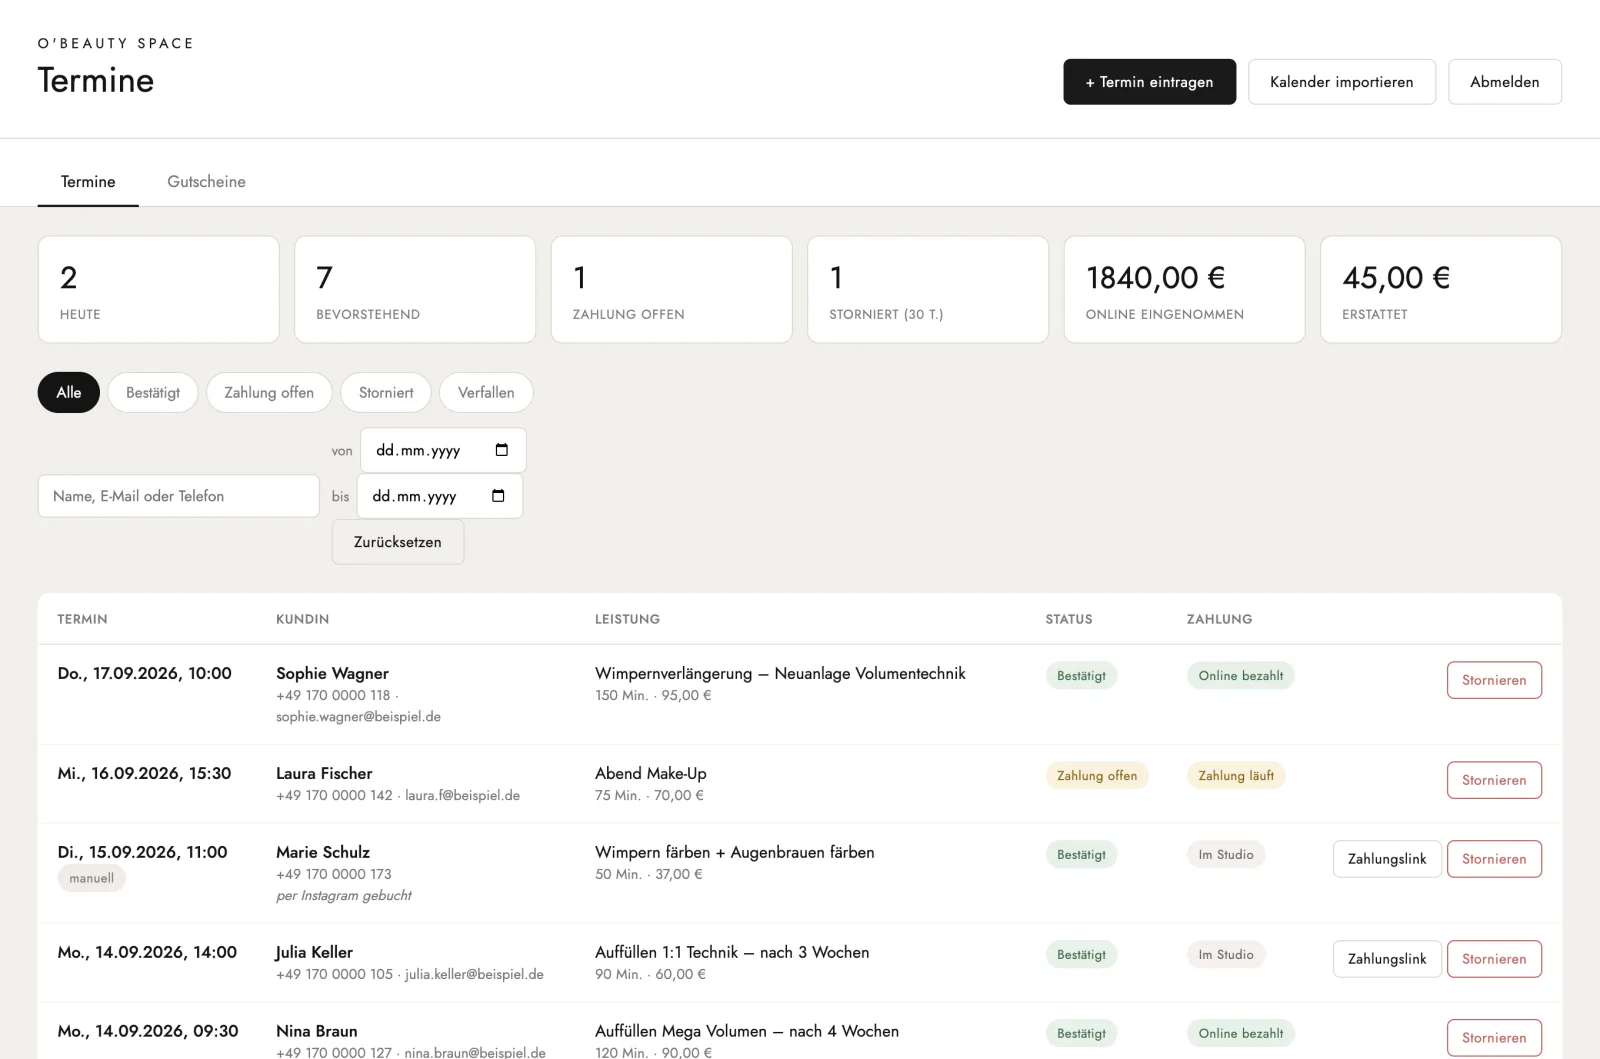
Task: Log out via the Abmelden button
Action: (1504, 82)
